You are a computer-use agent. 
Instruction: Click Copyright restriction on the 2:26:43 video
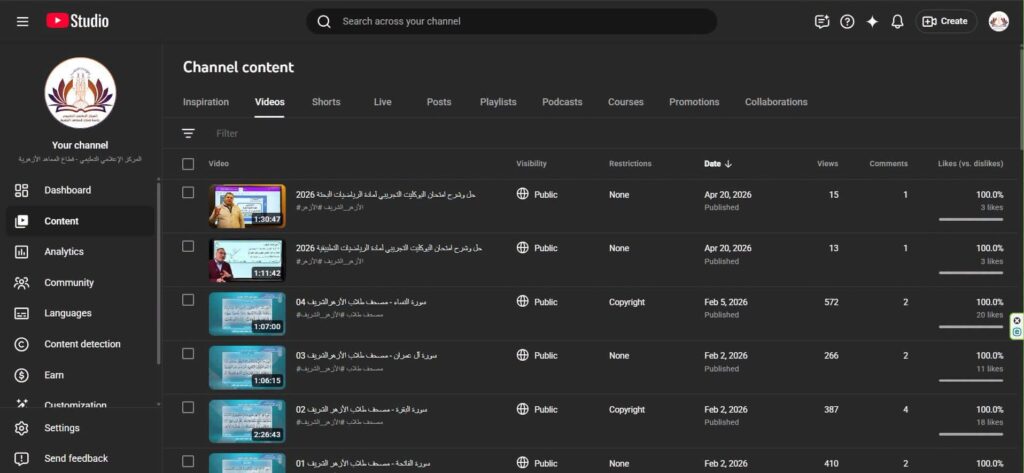pos(627,410)
